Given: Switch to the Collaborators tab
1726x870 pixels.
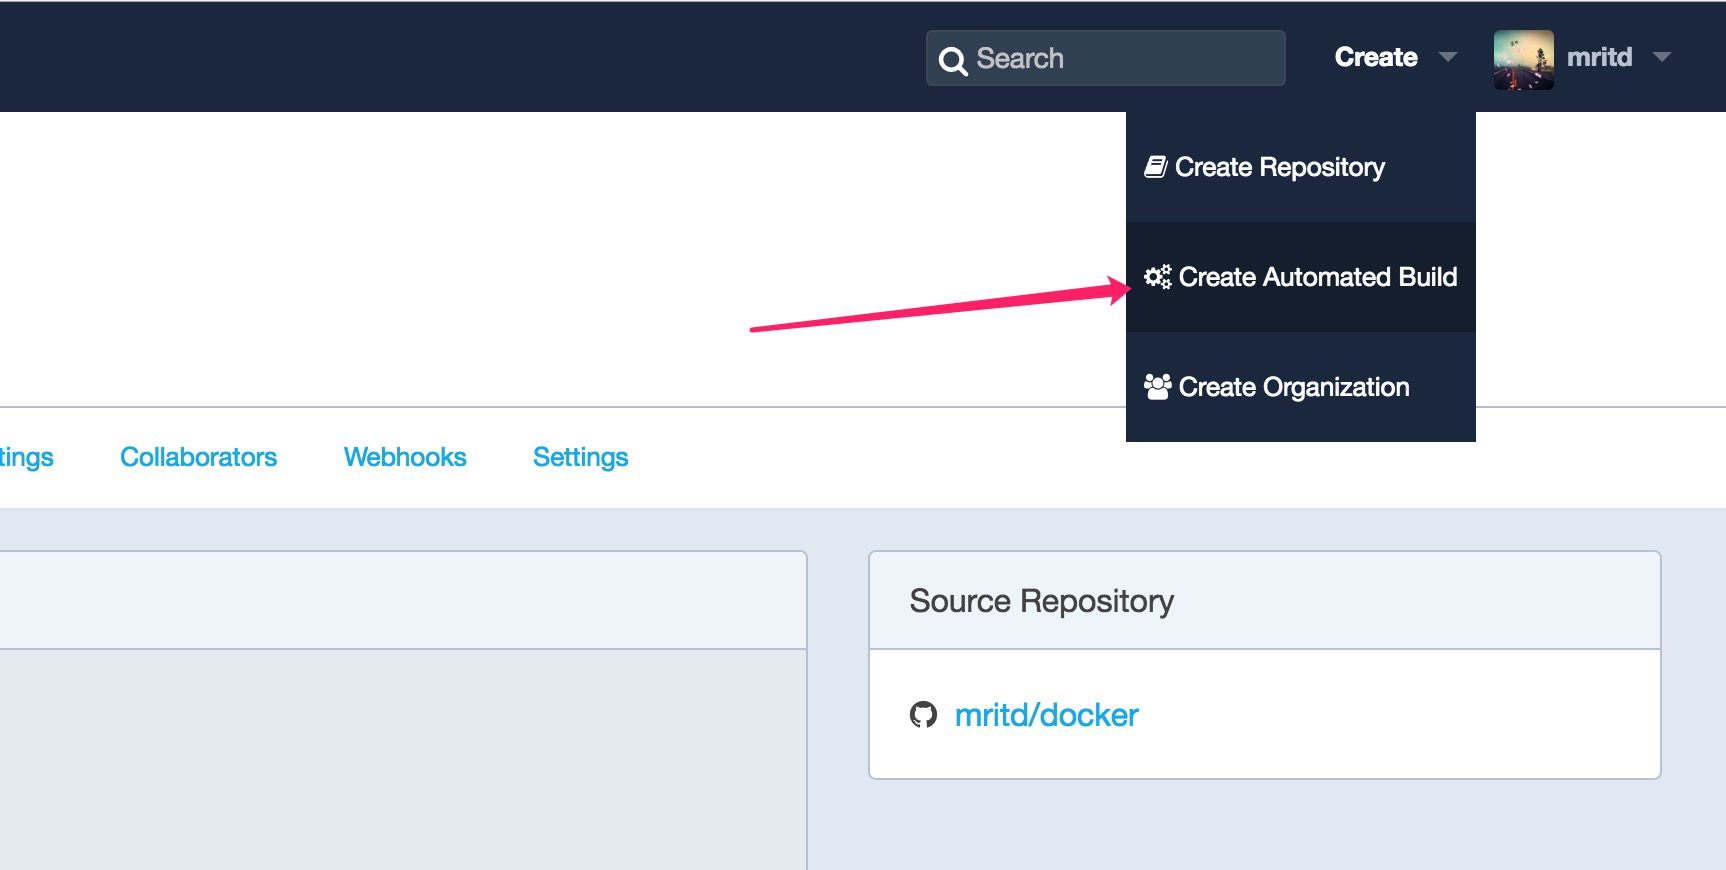Looking at the screenshot, I should pyautogui.click(x=198, y=457).
